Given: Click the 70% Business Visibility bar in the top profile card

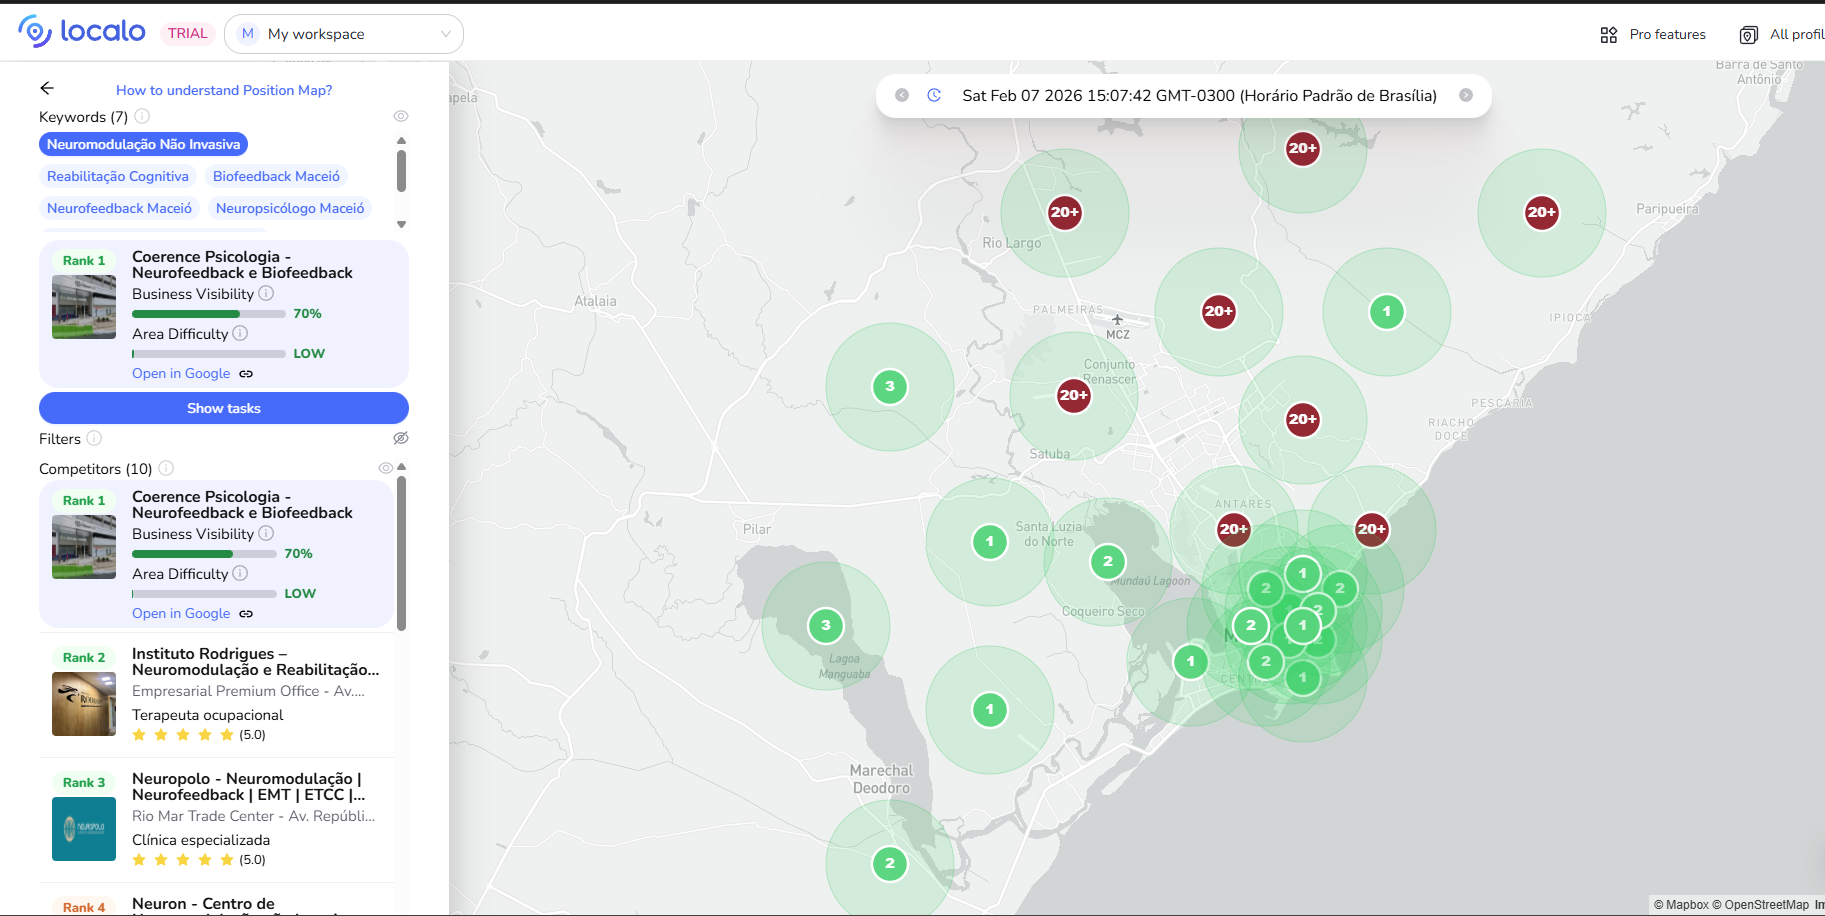Looking at the screenshot, I should tap(209, 314).
